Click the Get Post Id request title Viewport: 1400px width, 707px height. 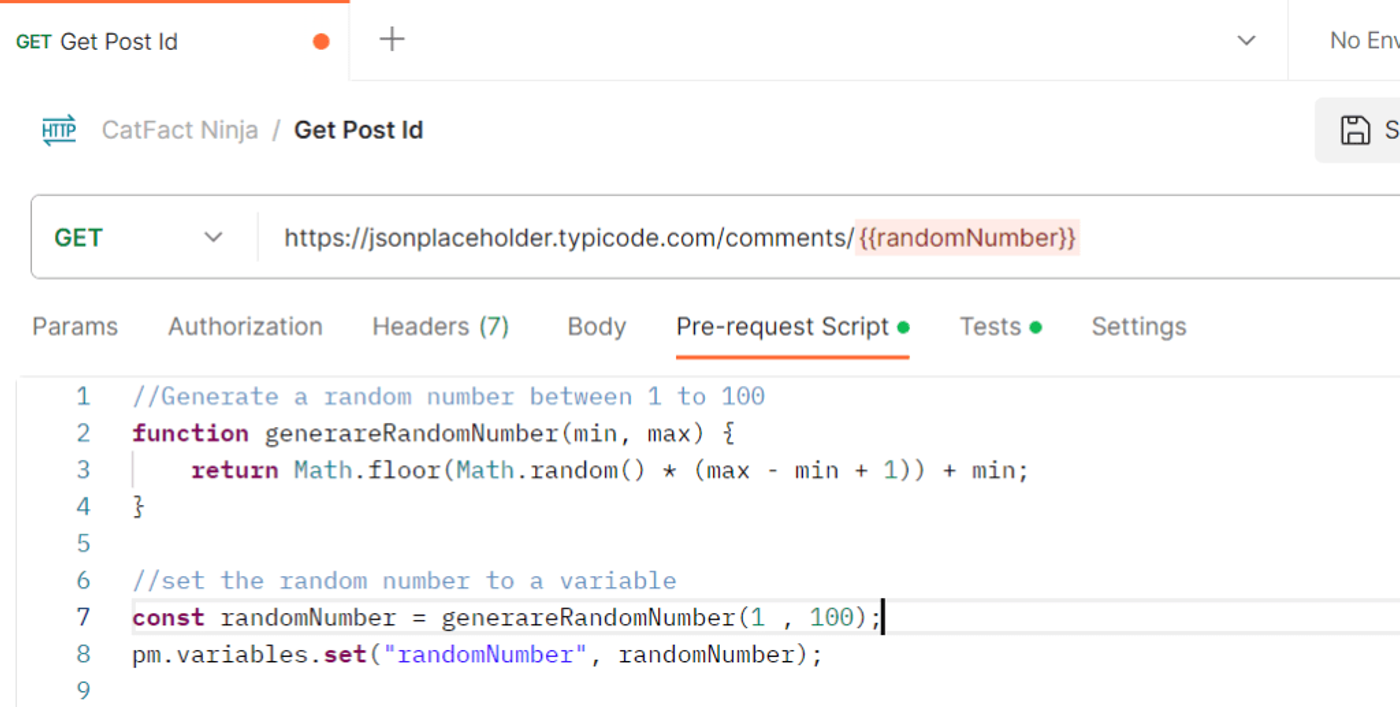tap(358, 130)
